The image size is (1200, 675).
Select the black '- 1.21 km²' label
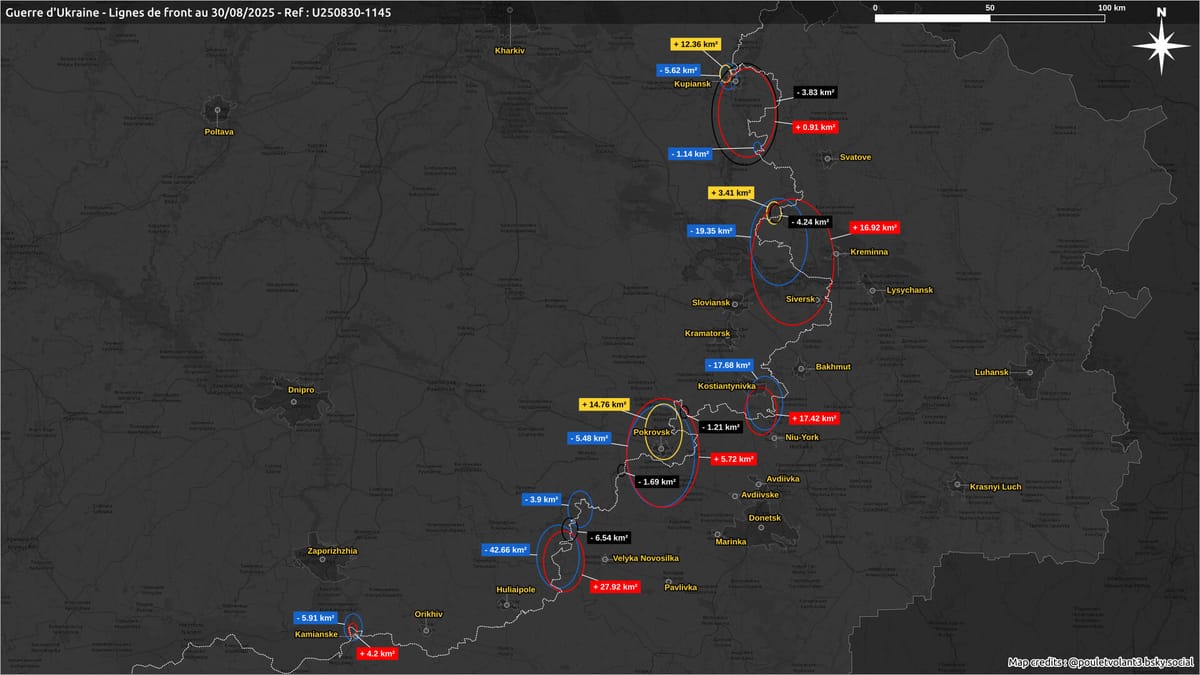(x=720, y=427)
